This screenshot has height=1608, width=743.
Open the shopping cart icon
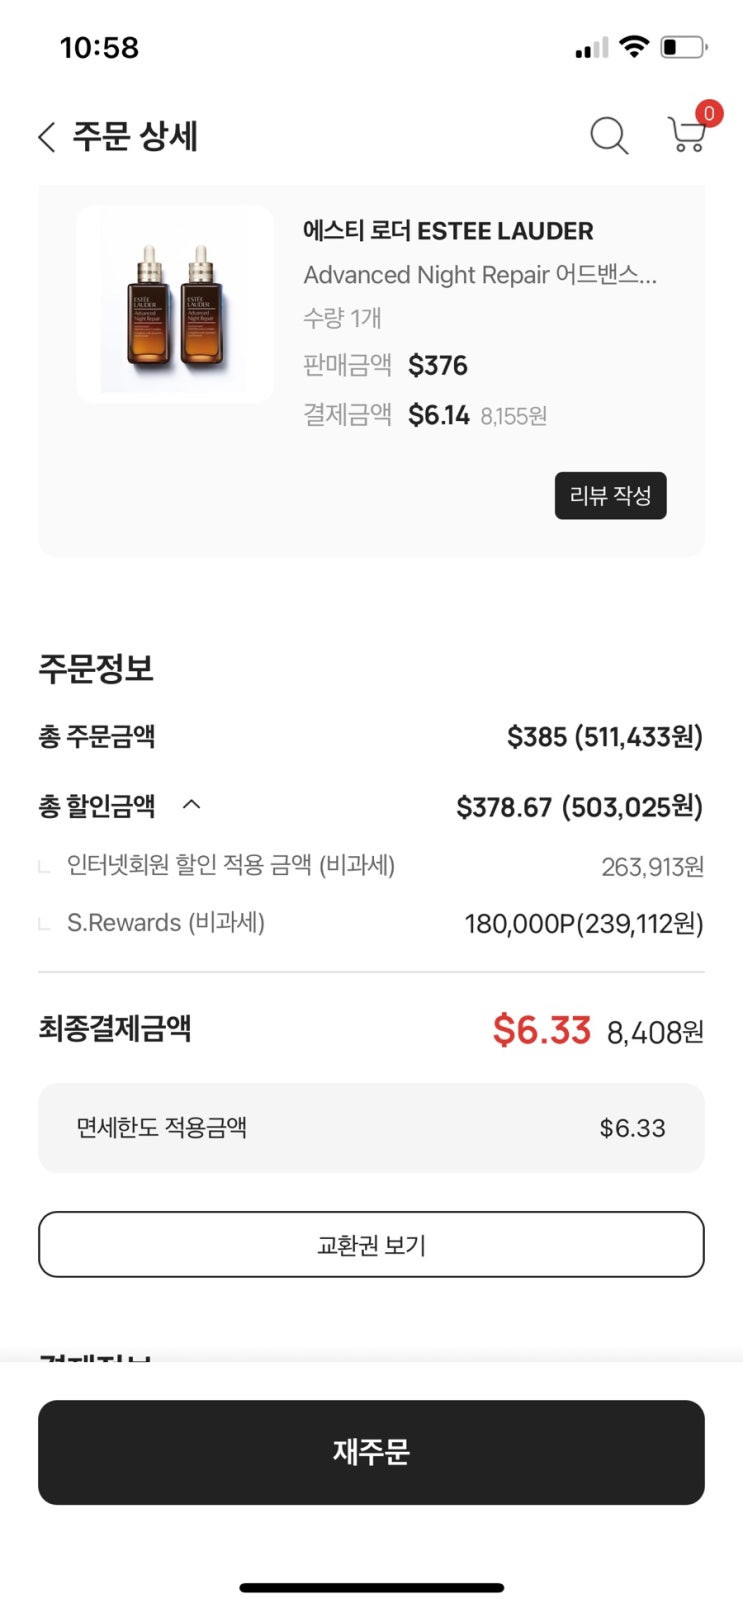pos(686,135)
